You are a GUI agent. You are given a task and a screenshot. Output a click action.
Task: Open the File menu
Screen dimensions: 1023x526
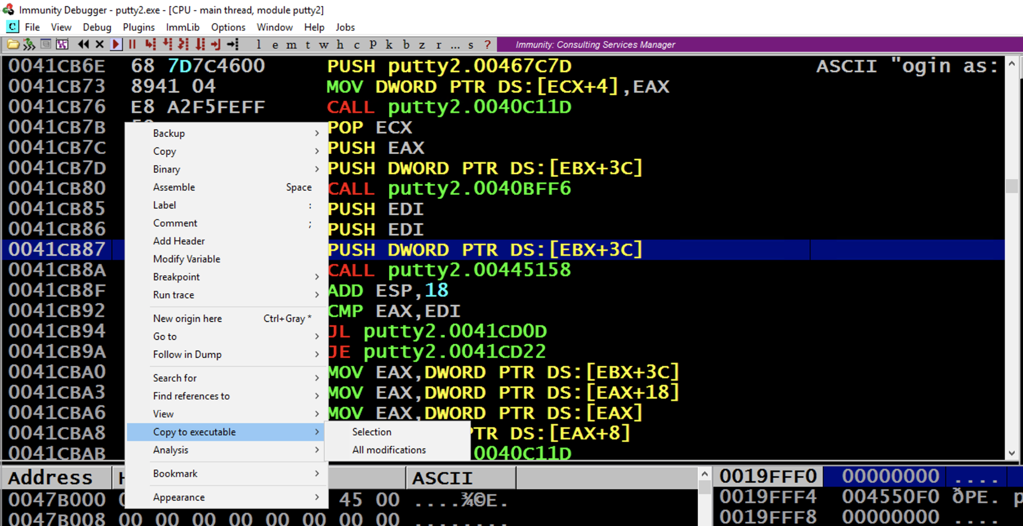[x=32, y=27]
